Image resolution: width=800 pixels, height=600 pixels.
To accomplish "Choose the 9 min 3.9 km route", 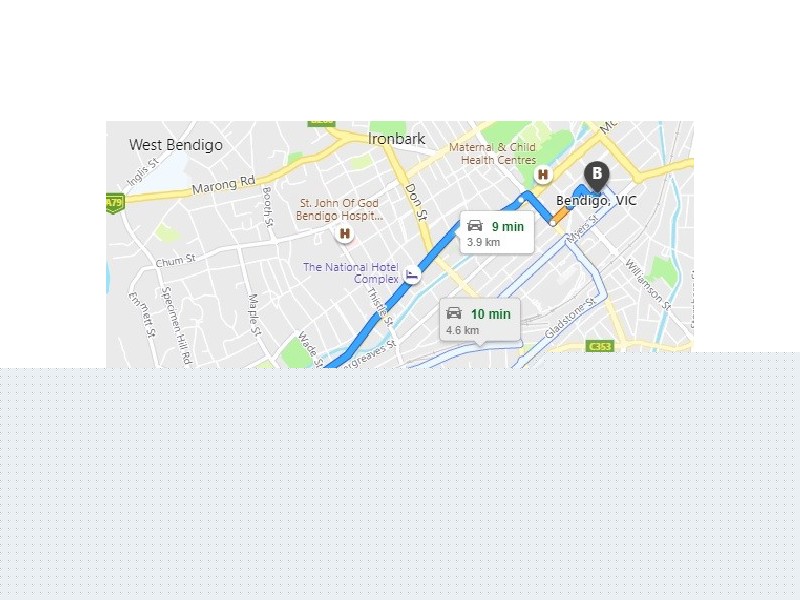I will click(497, 232).
